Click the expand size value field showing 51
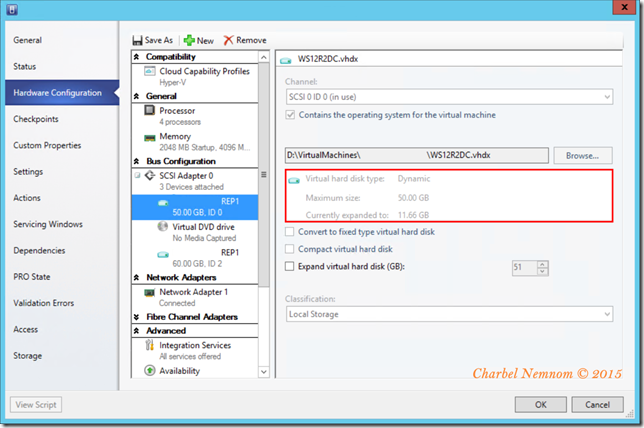The width and height of the screenshot is (644, 428). 524,268
